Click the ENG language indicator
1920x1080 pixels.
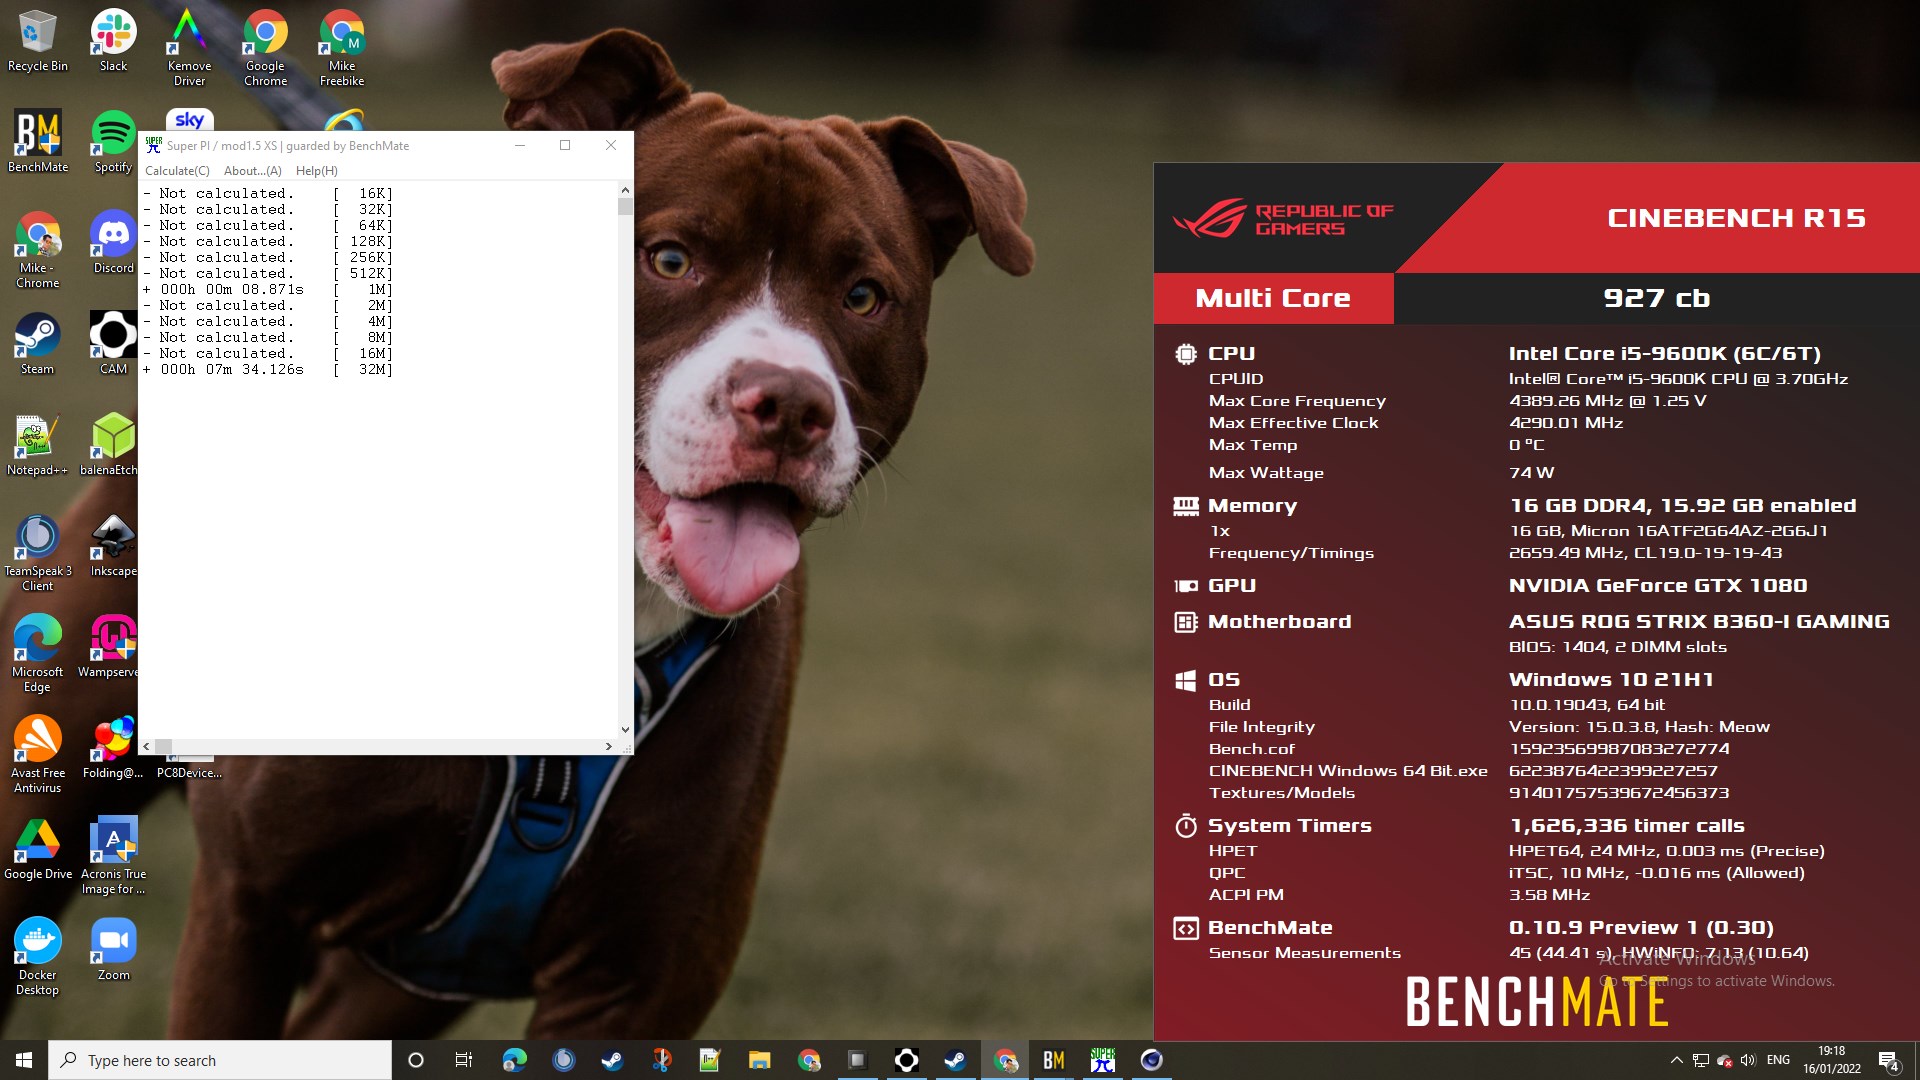pos(1778,1060)
